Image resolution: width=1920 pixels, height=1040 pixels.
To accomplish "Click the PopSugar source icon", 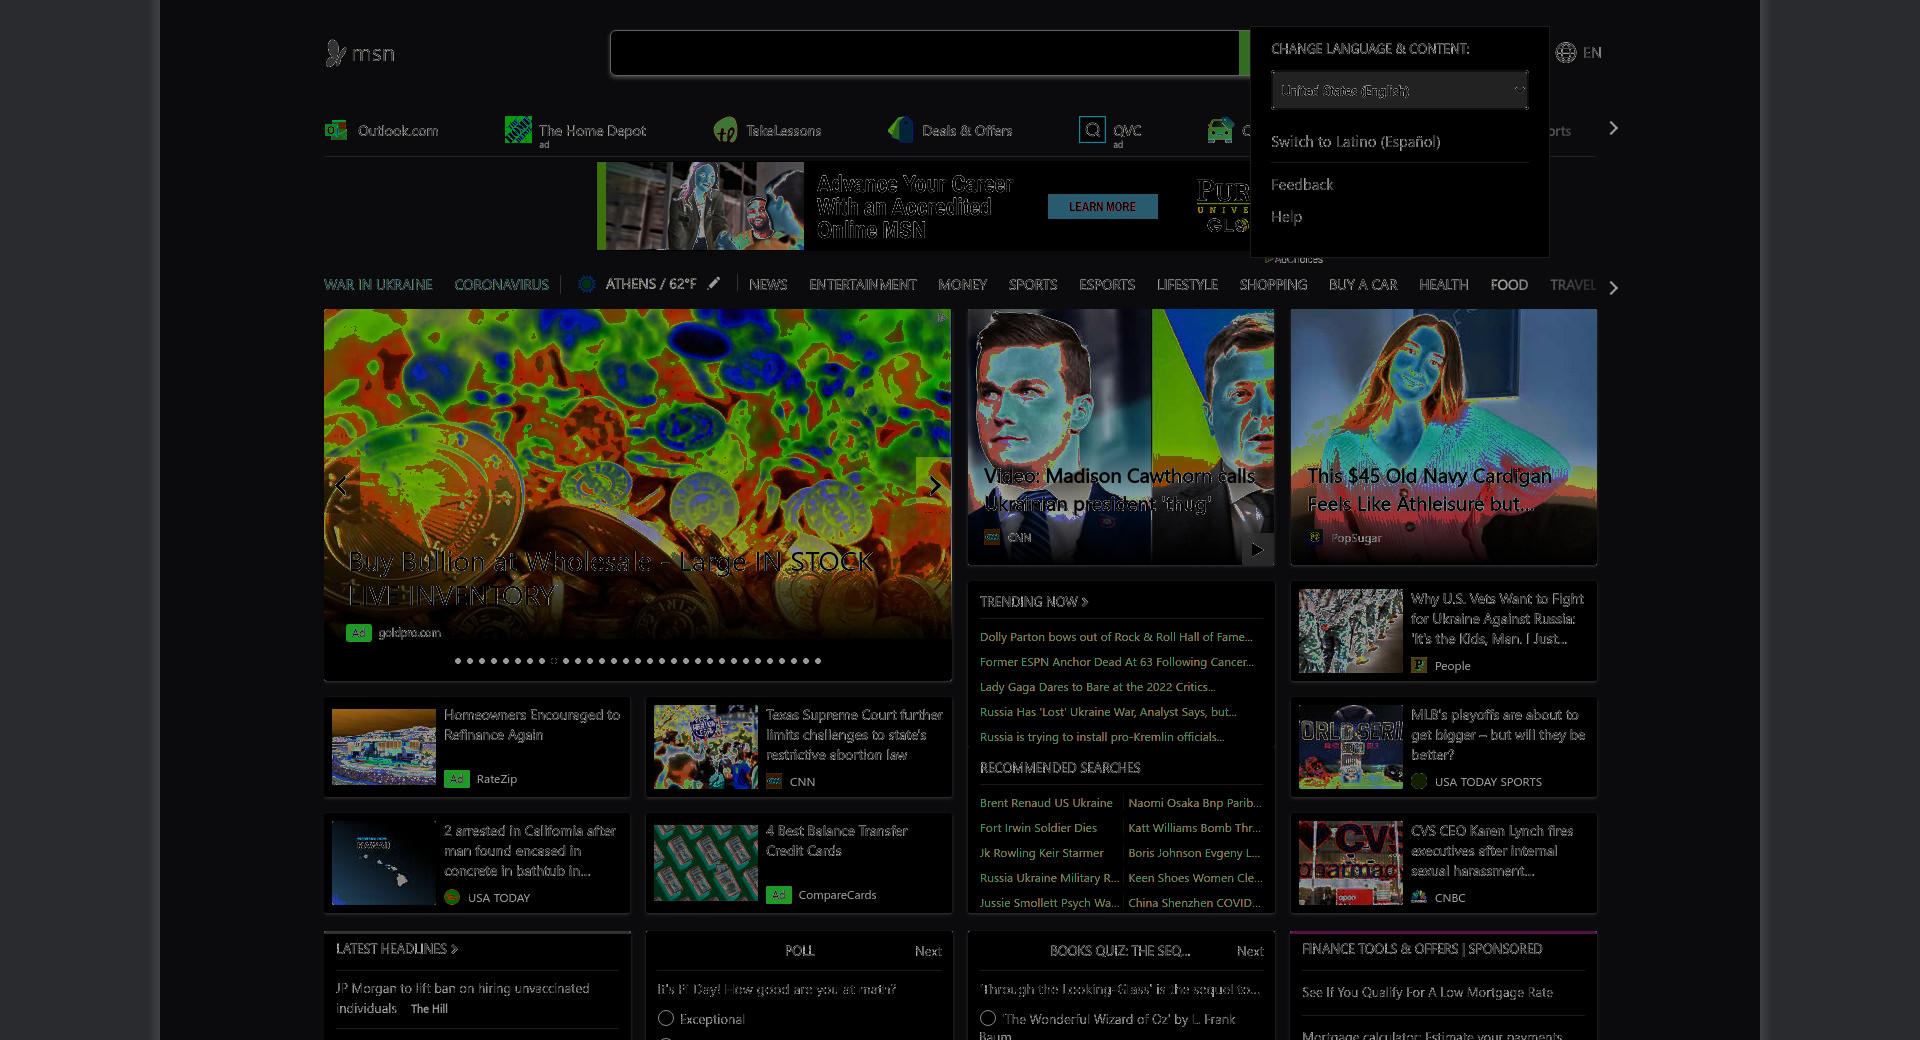I will click(x=1316, y=537).
